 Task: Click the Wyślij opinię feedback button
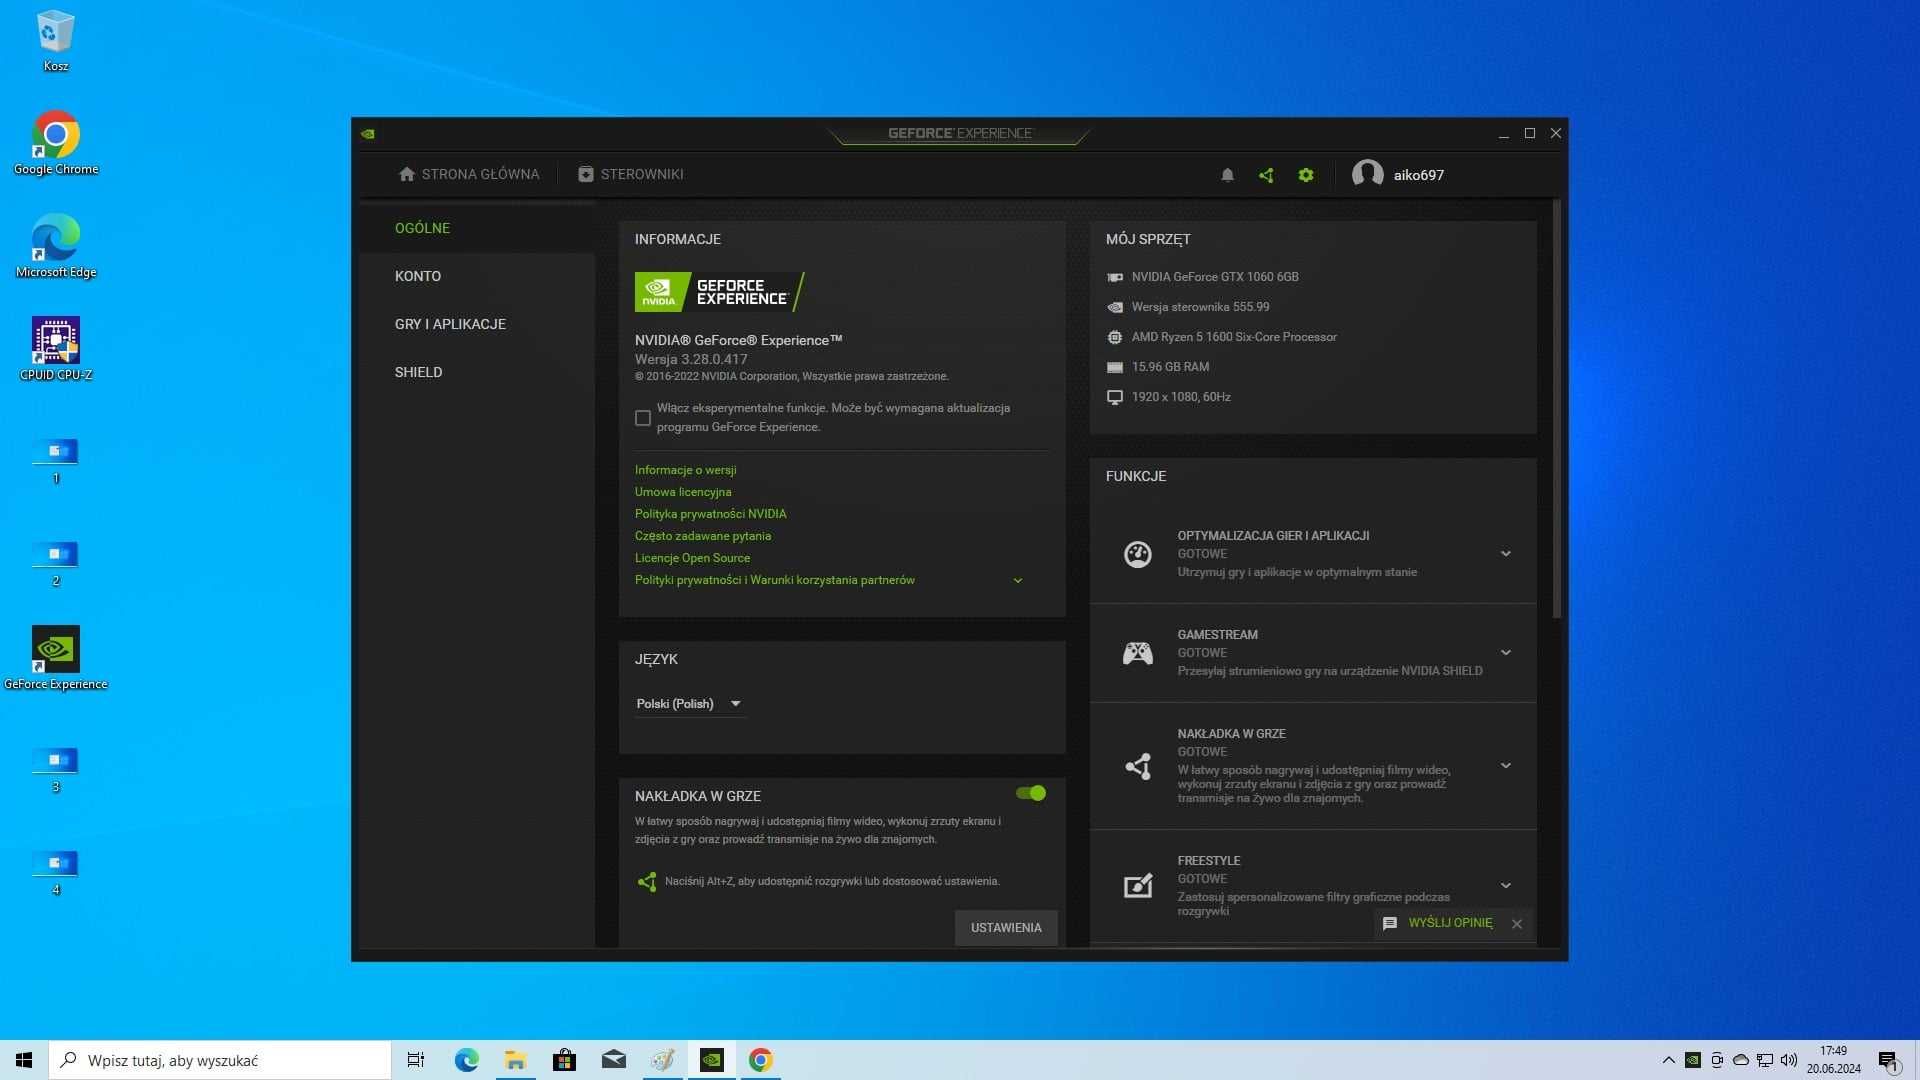[1437, 923]
